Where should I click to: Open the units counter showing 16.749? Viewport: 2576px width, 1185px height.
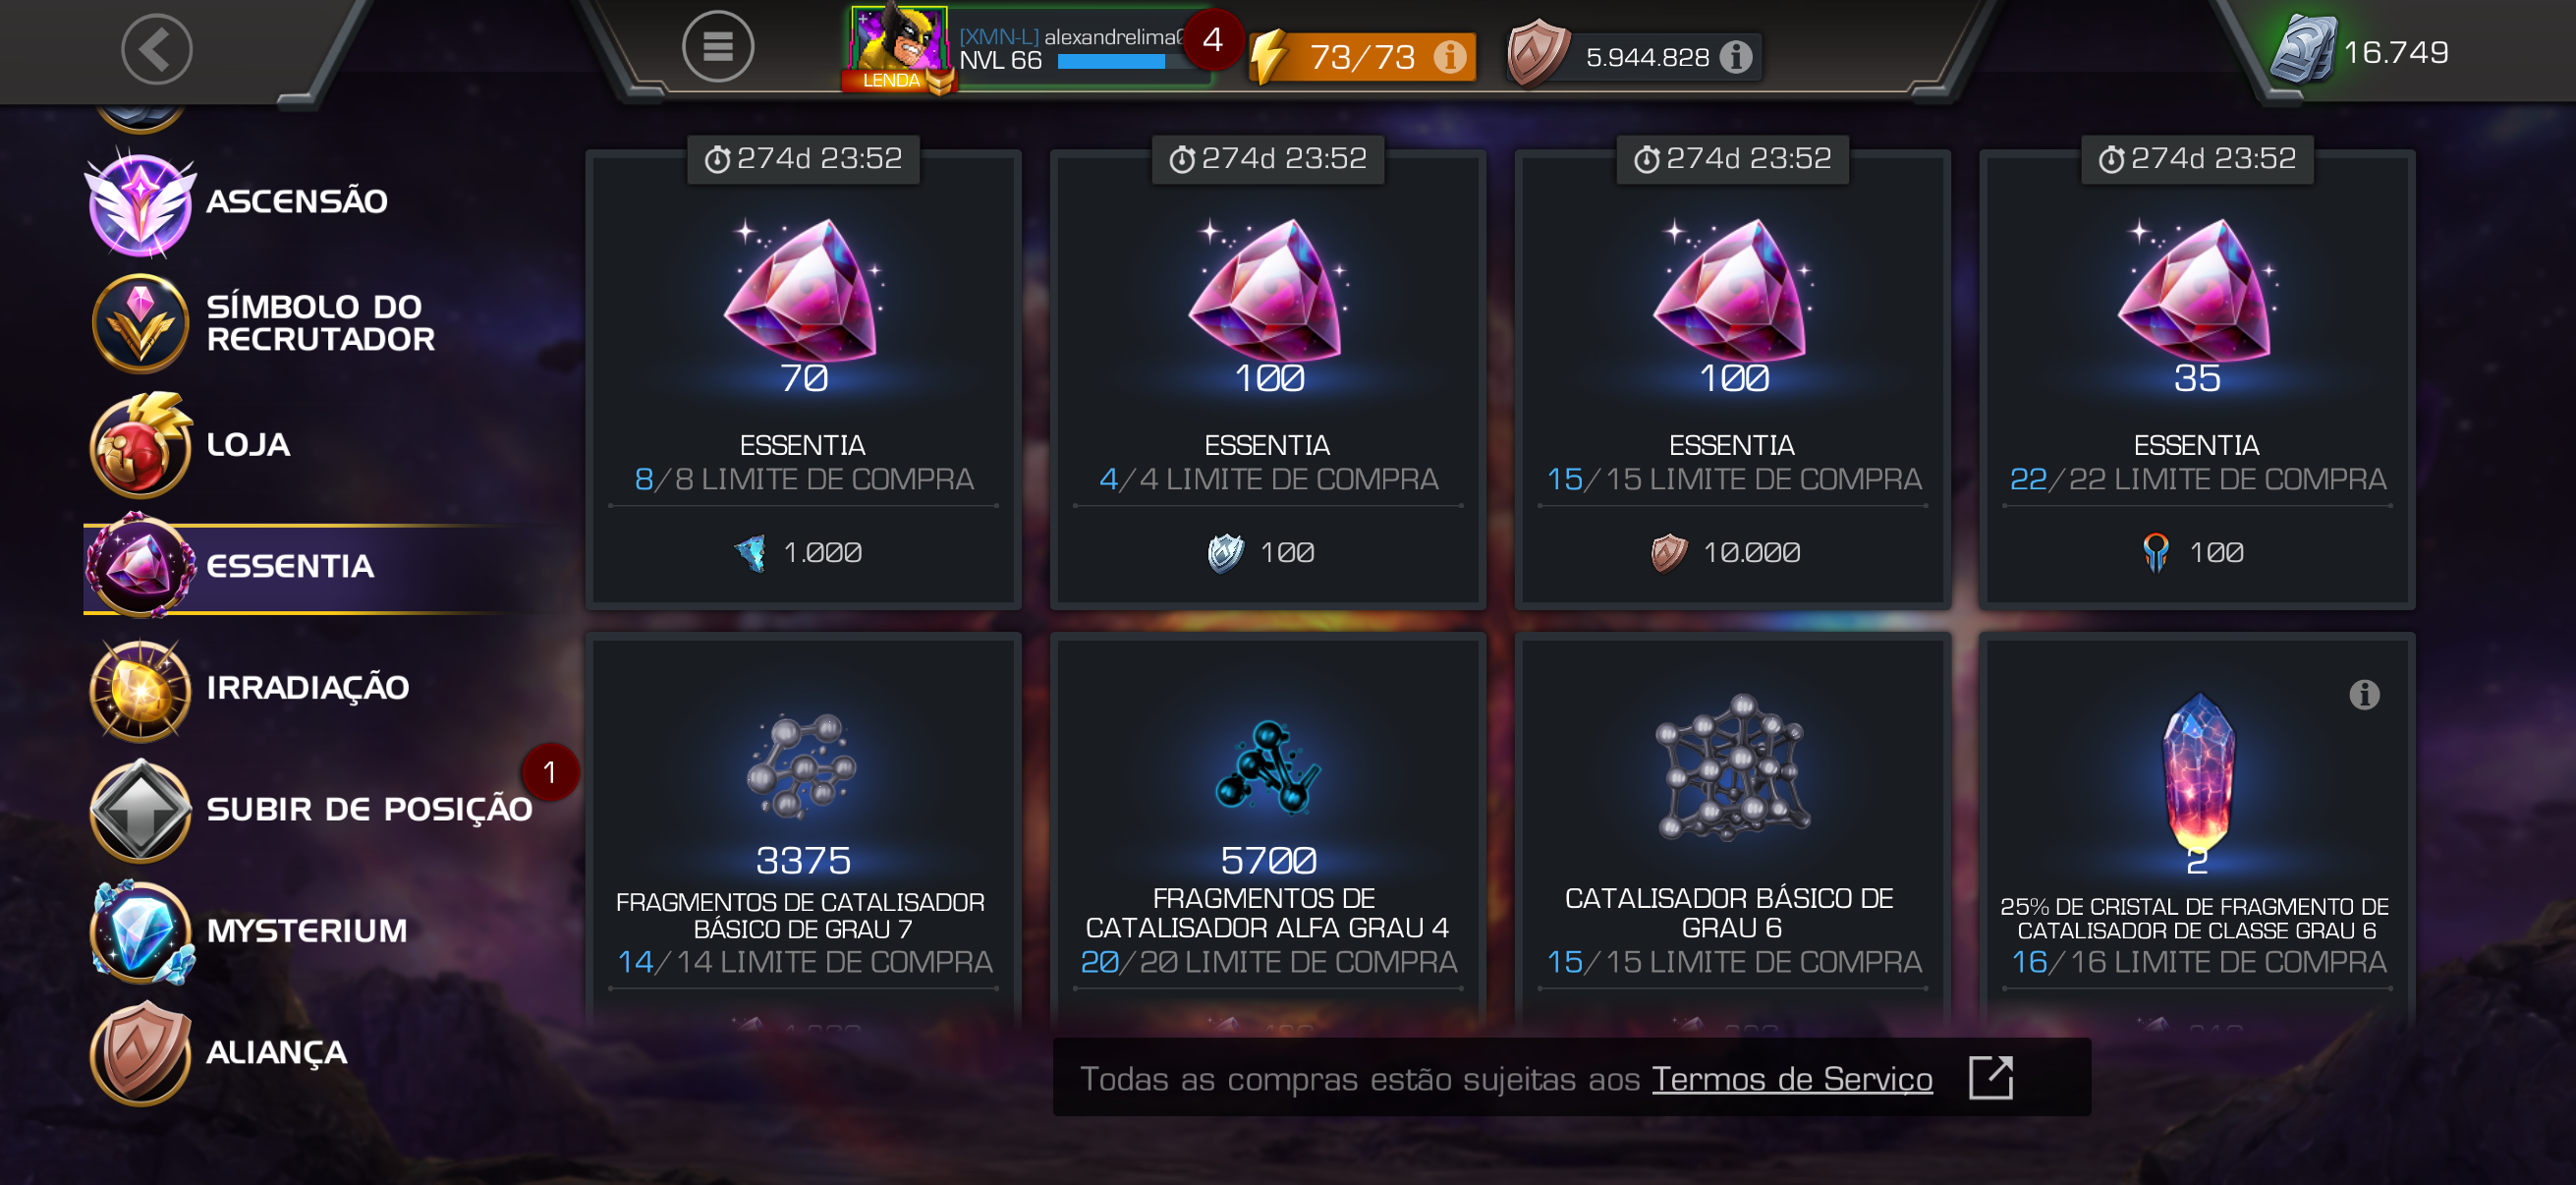click(x=2360, y=51)
